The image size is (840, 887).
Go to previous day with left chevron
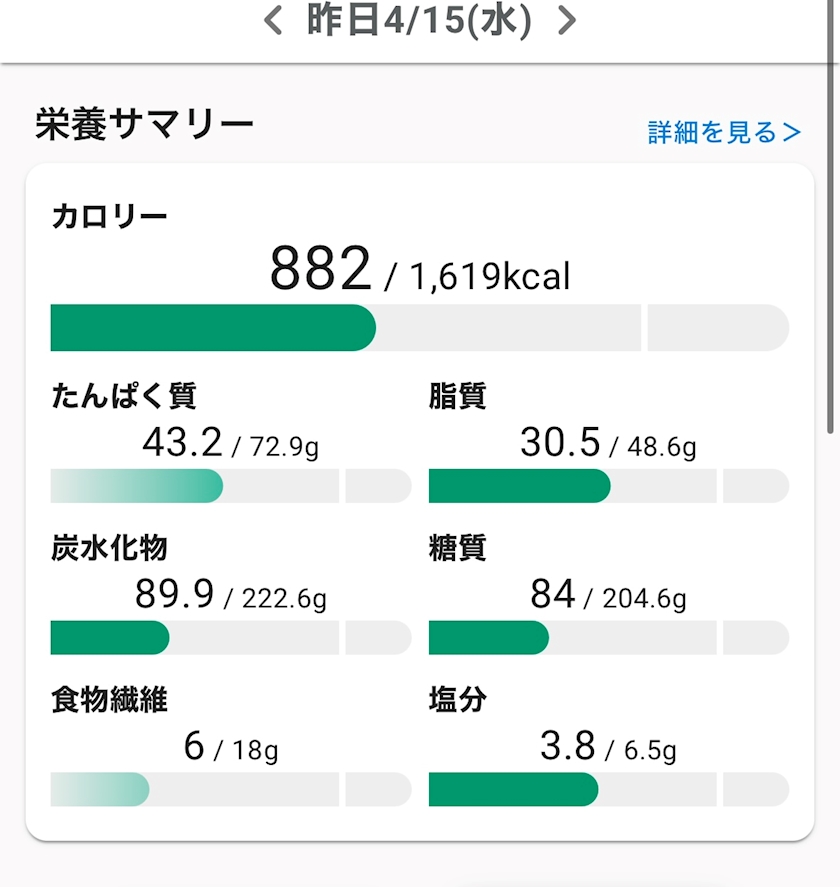273,21
